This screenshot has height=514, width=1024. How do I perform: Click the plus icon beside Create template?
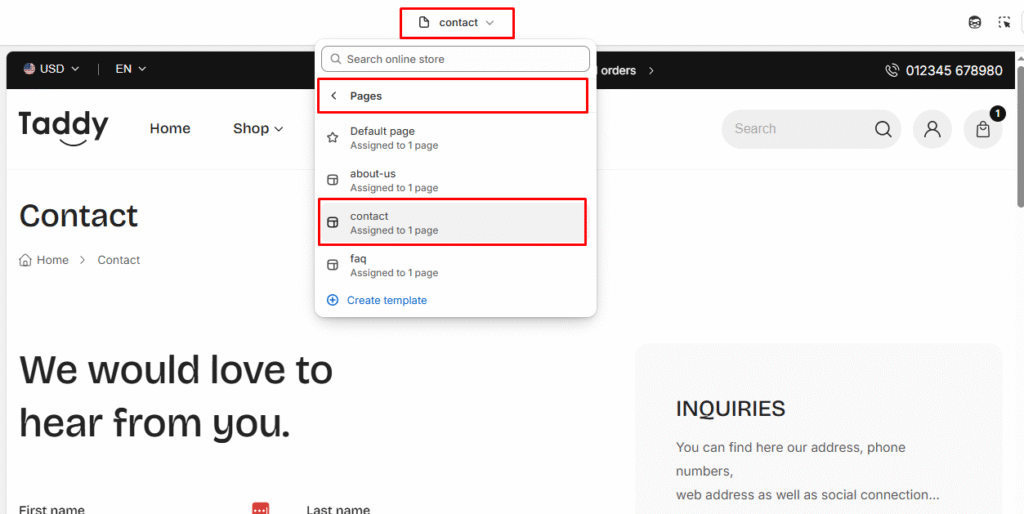click(x=333, y=300)
